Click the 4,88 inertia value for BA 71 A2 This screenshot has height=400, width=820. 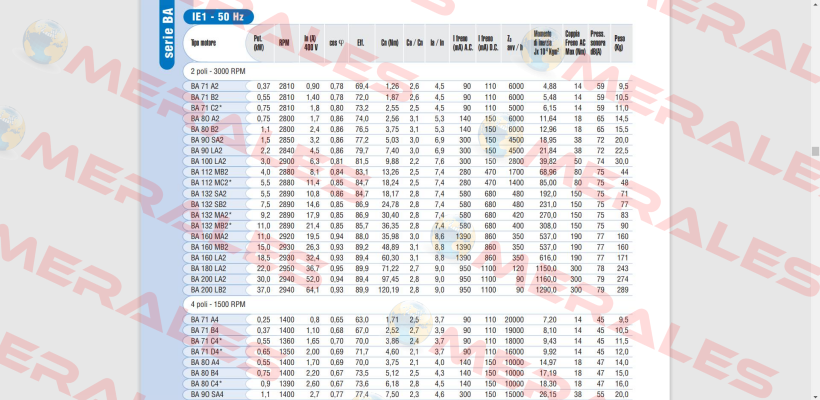[x=550, y=86]
